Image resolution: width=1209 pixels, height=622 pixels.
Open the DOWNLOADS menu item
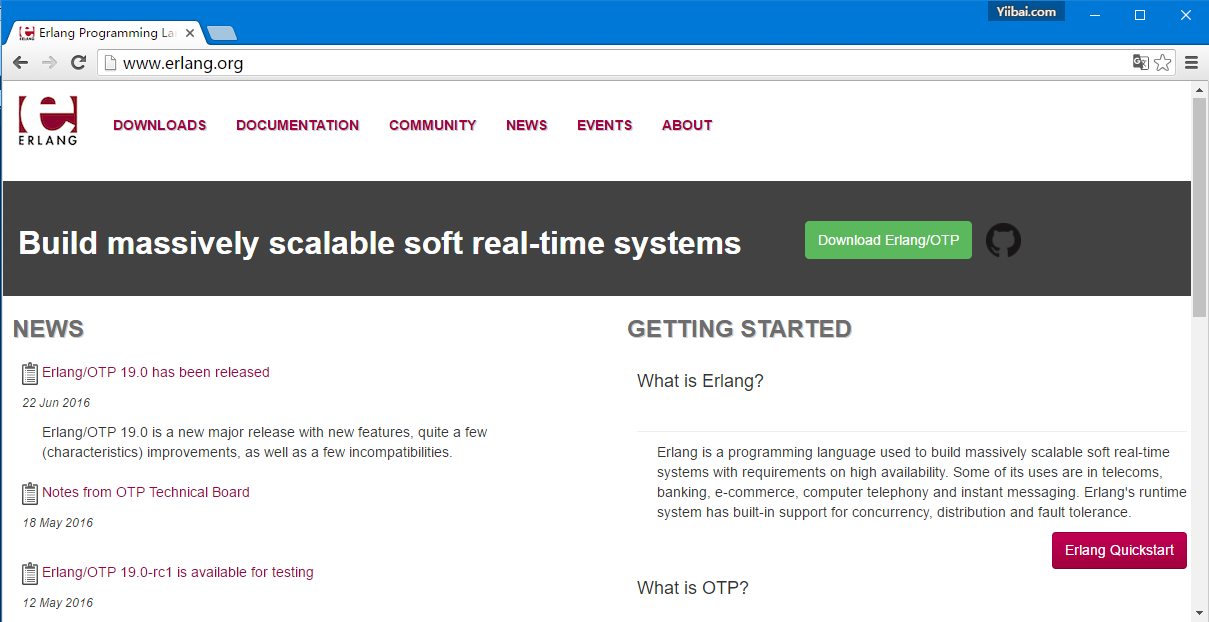(x=160, y=125)
